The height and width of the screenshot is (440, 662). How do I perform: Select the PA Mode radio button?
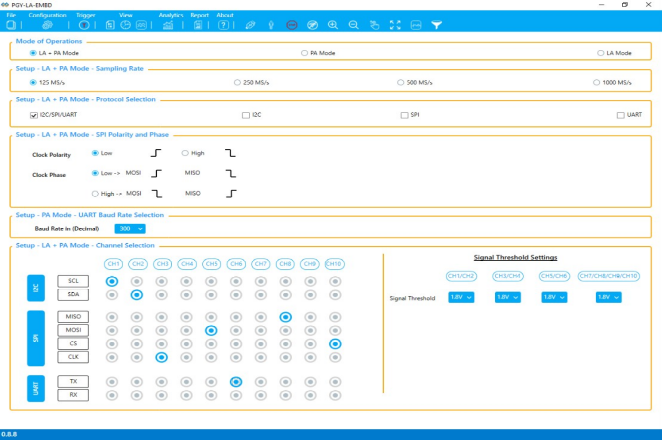click(304, 52)
